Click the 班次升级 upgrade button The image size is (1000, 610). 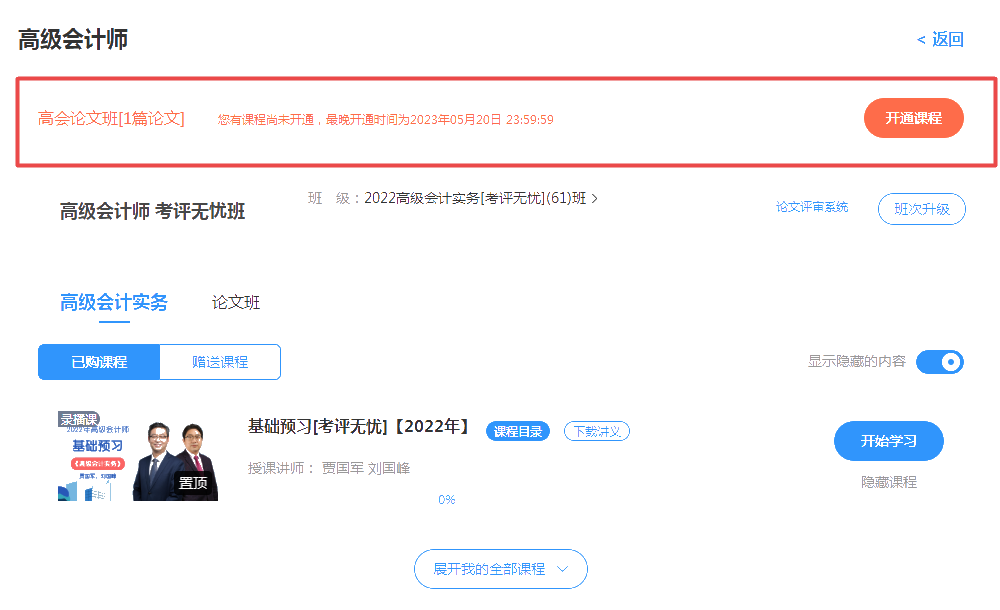point(921,208)
